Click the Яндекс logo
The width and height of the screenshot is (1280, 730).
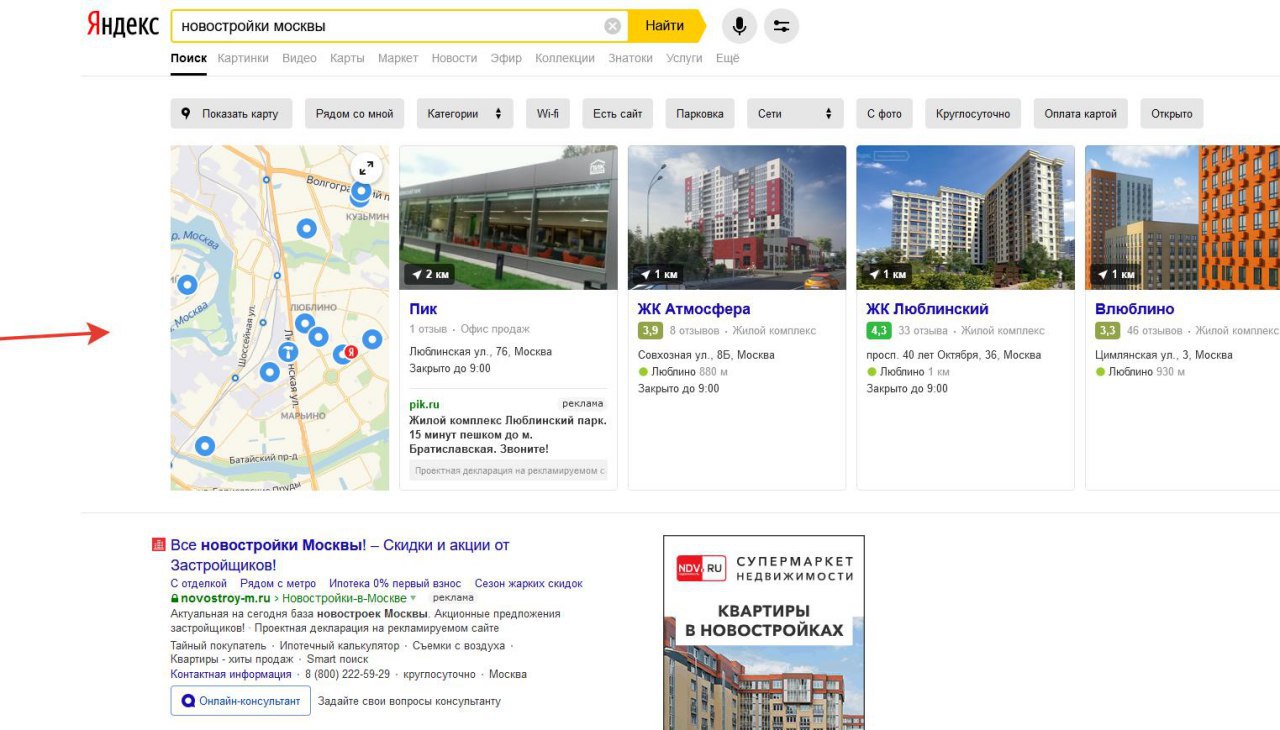[123, 26]
